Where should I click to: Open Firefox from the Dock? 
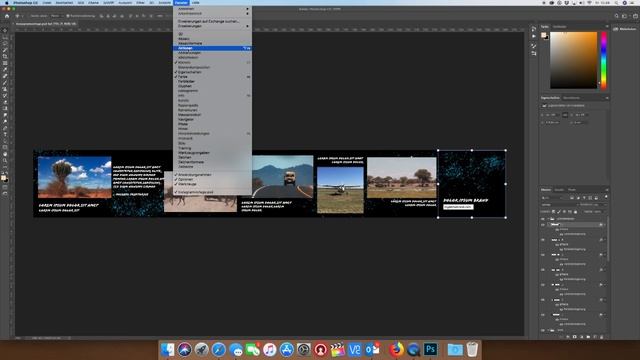[x=396, y=349]
